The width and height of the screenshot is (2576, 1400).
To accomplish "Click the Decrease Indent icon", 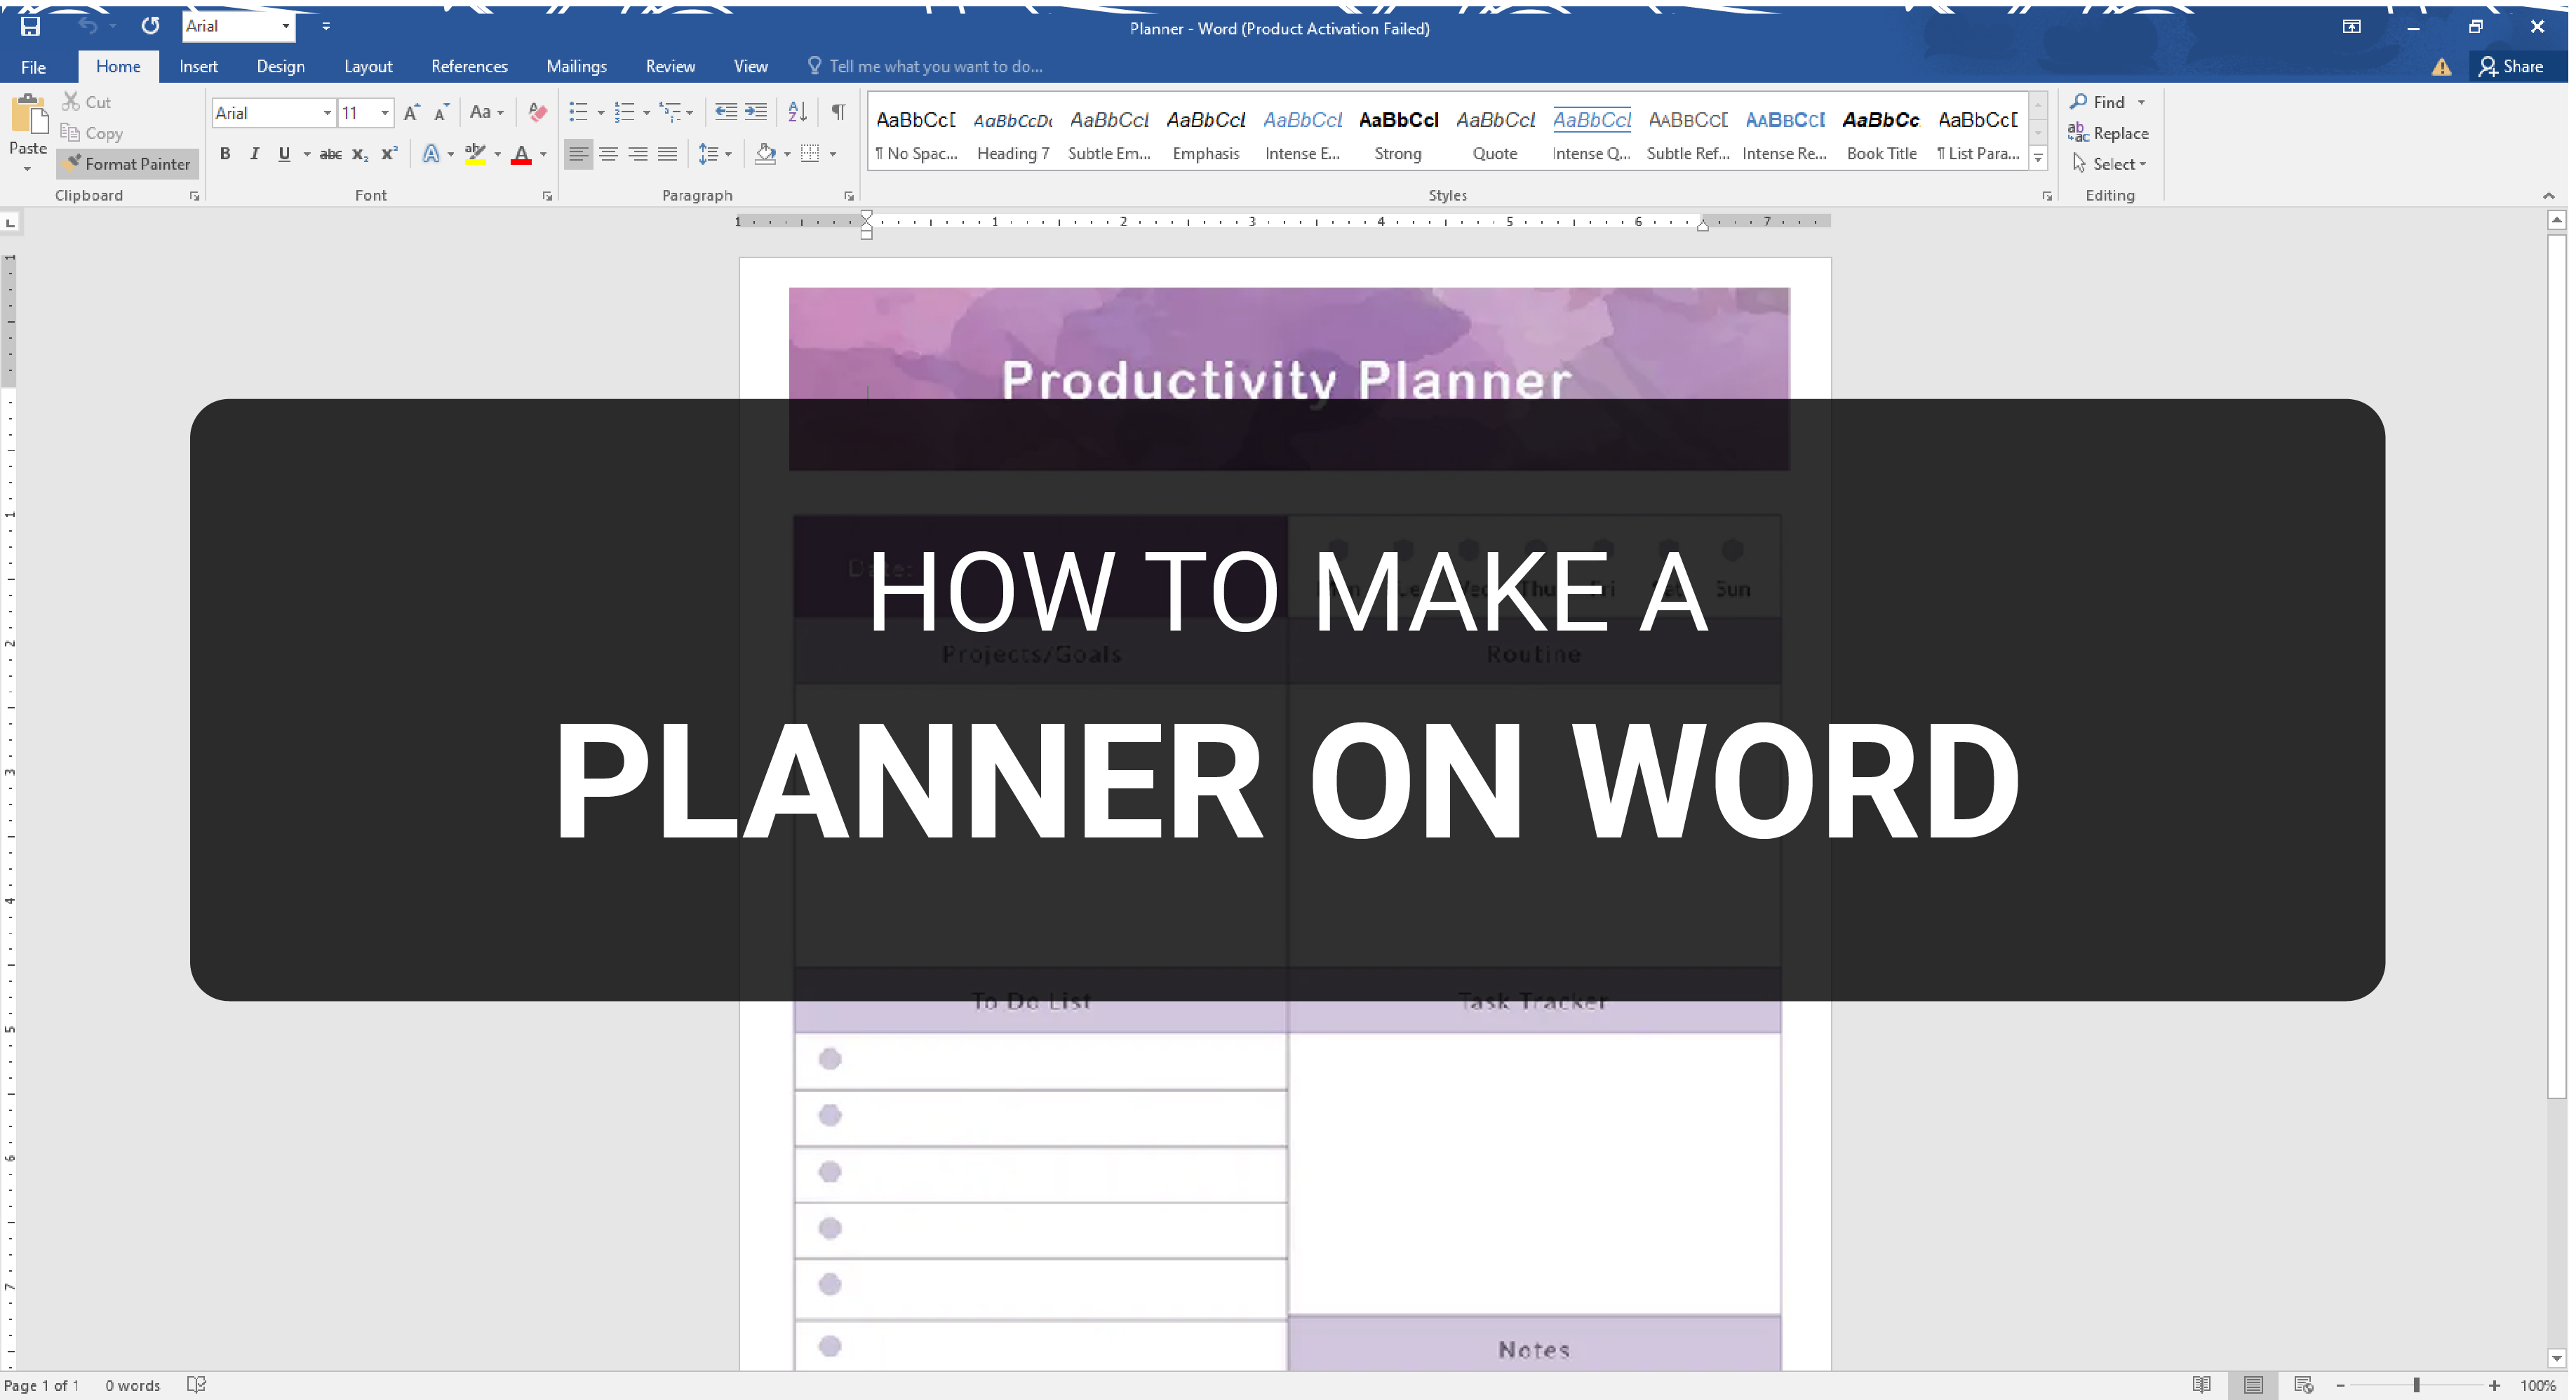I will click(726, 112).
